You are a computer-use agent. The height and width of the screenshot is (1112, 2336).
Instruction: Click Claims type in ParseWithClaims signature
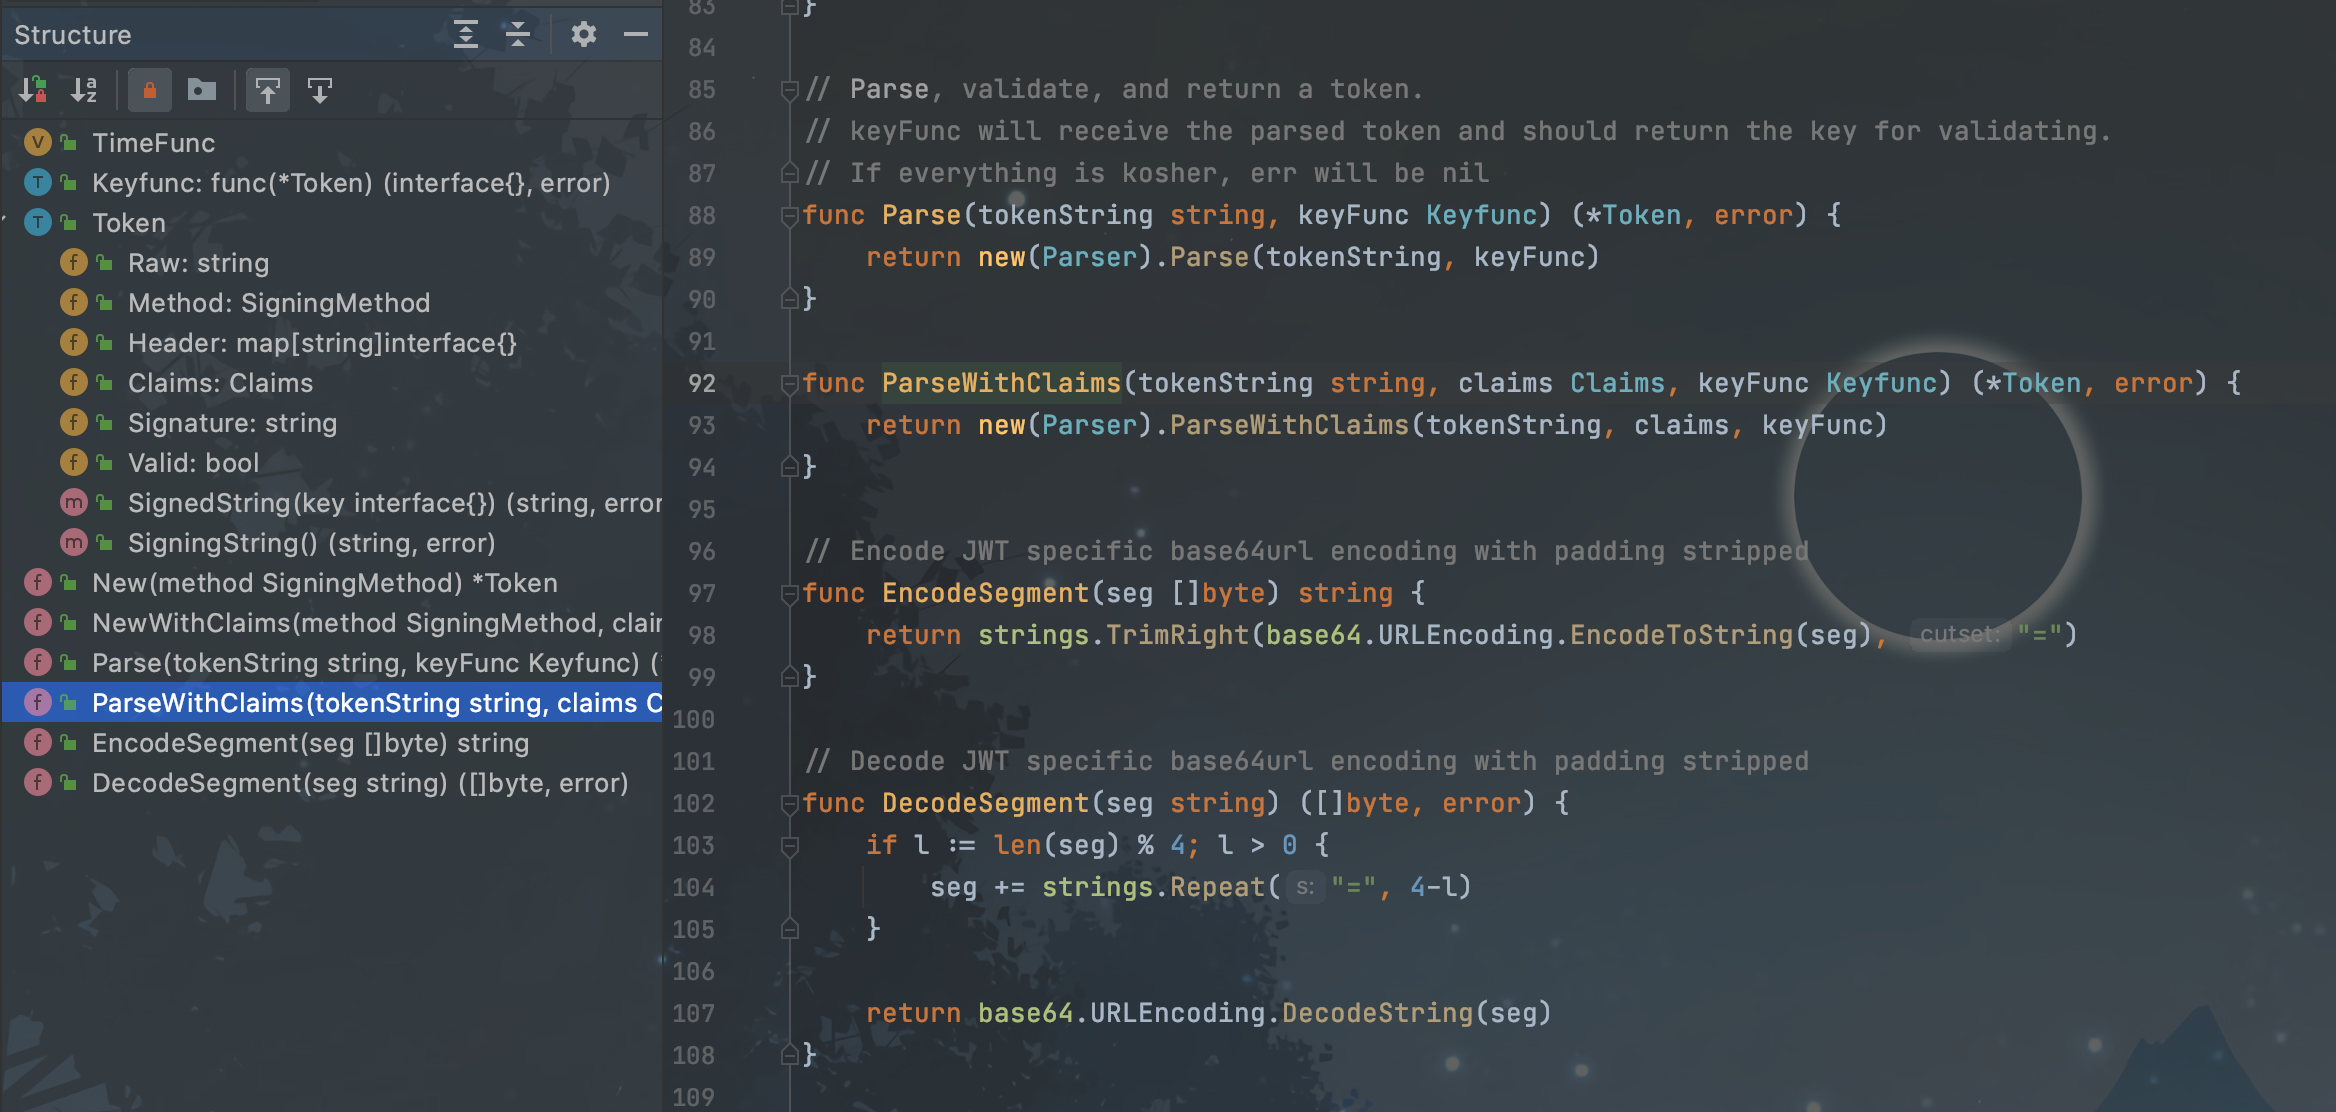(1616, 383)
